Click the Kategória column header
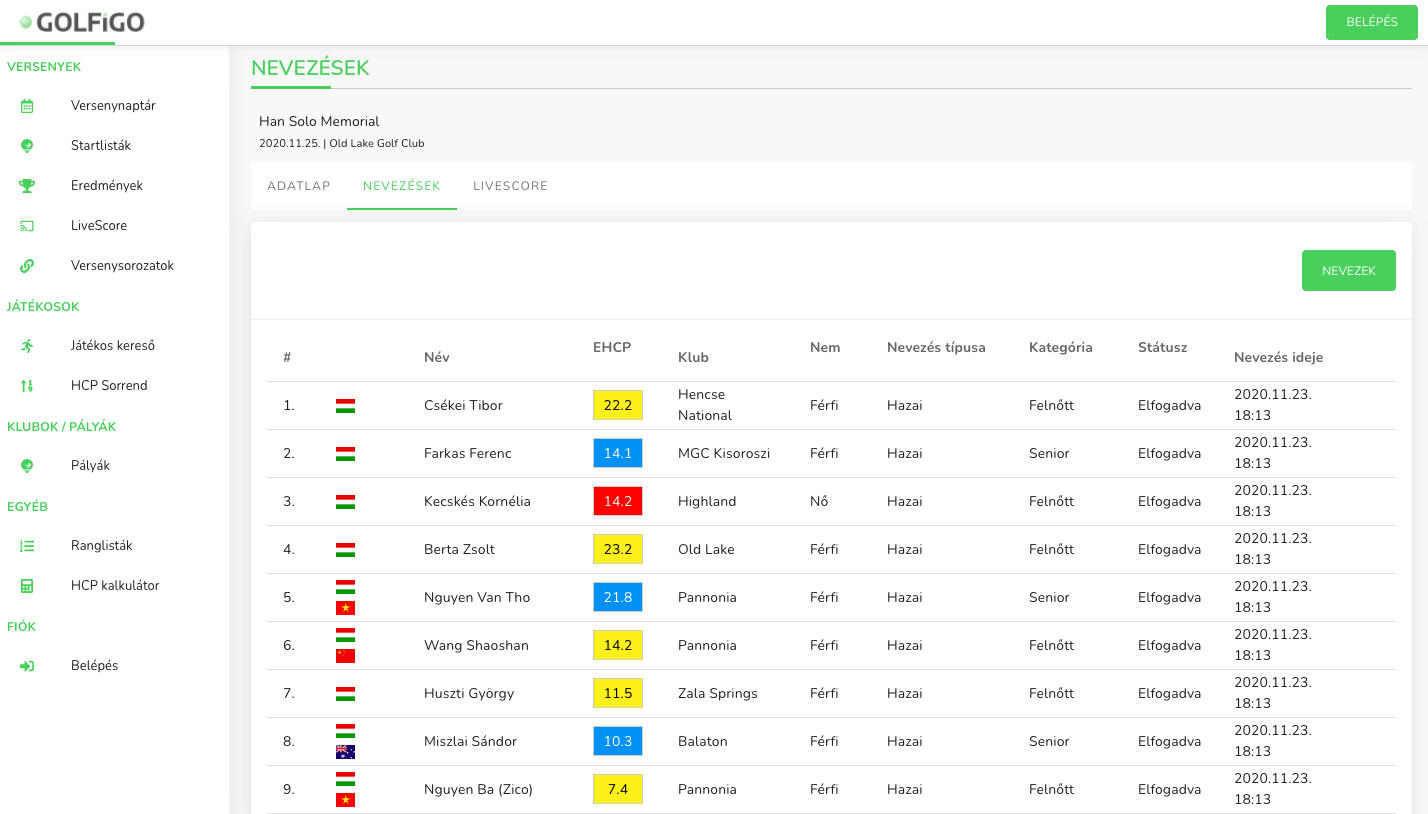The image size is (1428, 814). pyautogui.click(x=1060, y=347)
